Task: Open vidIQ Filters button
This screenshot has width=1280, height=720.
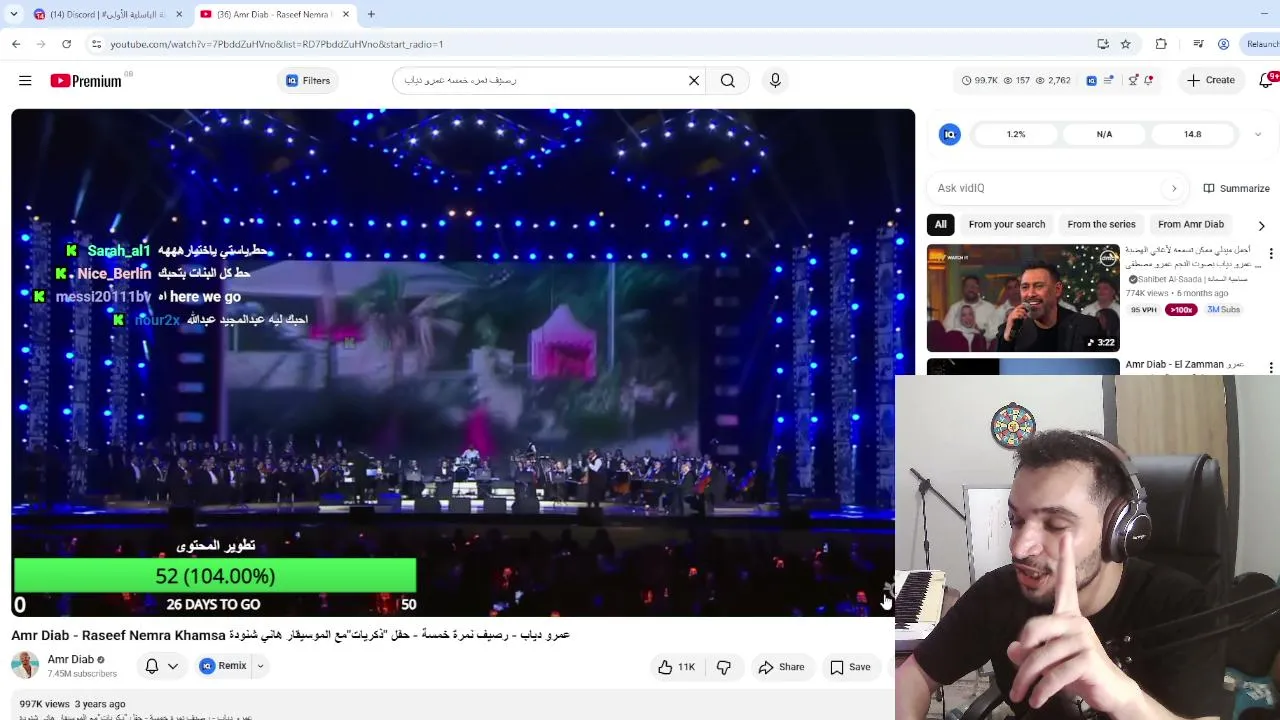Action: 308,81
